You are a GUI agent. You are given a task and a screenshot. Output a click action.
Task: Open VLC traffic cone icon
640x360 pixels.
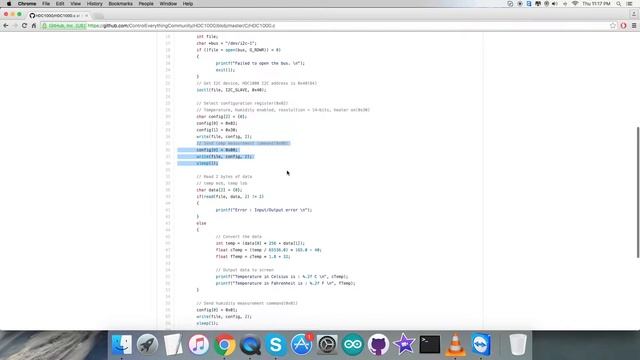pos(456,344)
